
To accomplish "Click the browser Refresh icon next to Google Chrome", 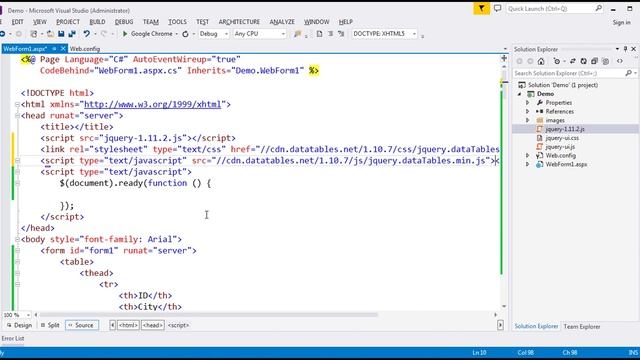I will click(x=185, y=34).
